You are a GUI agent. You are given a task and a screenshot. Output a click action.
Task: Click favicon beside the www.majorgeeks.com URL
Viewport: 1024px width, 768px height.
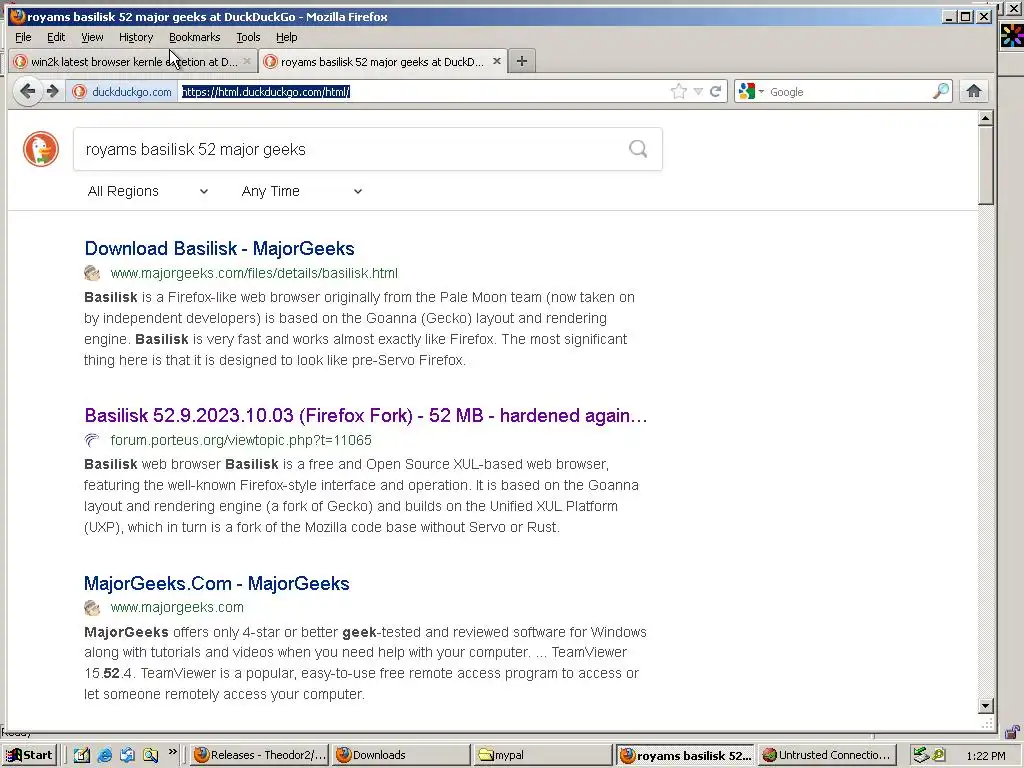(92, 607)
